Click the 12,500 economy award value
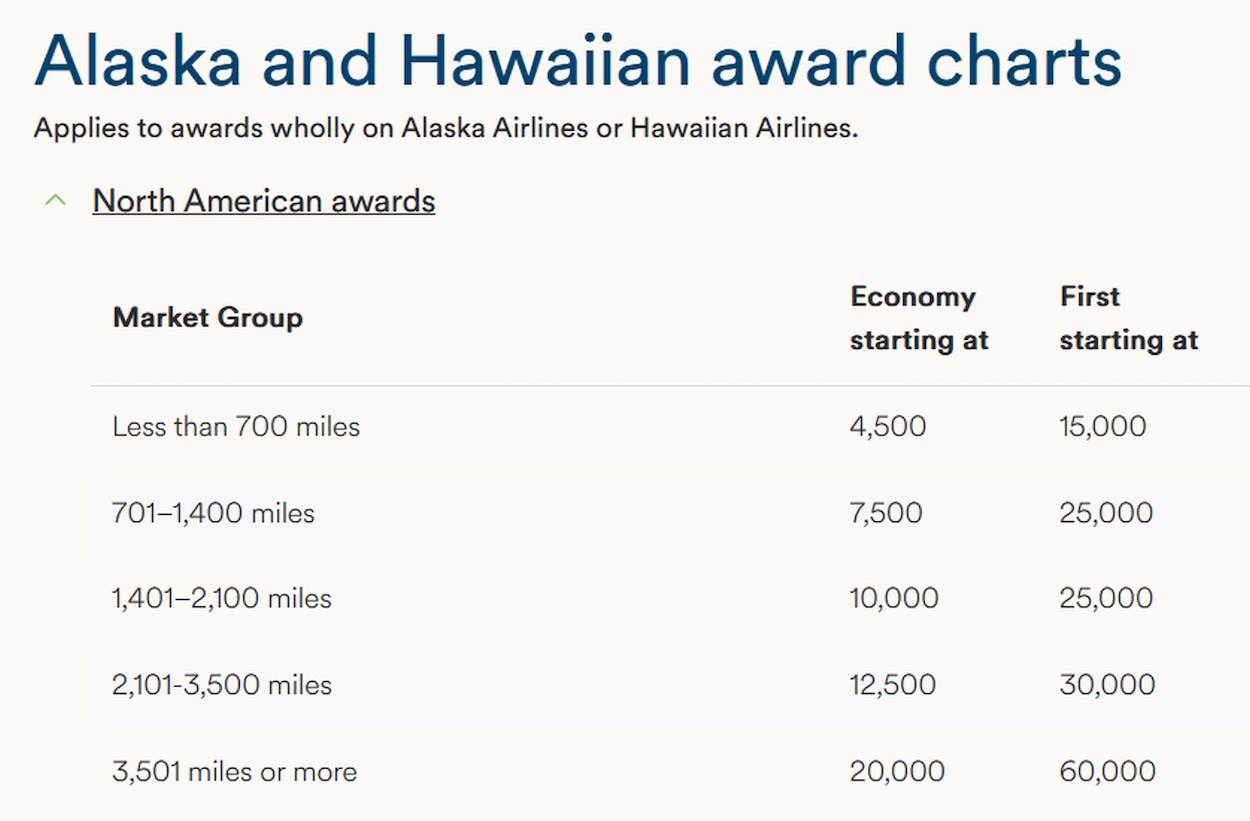This screenshot has height=821, width=1250. click(893, 685)
